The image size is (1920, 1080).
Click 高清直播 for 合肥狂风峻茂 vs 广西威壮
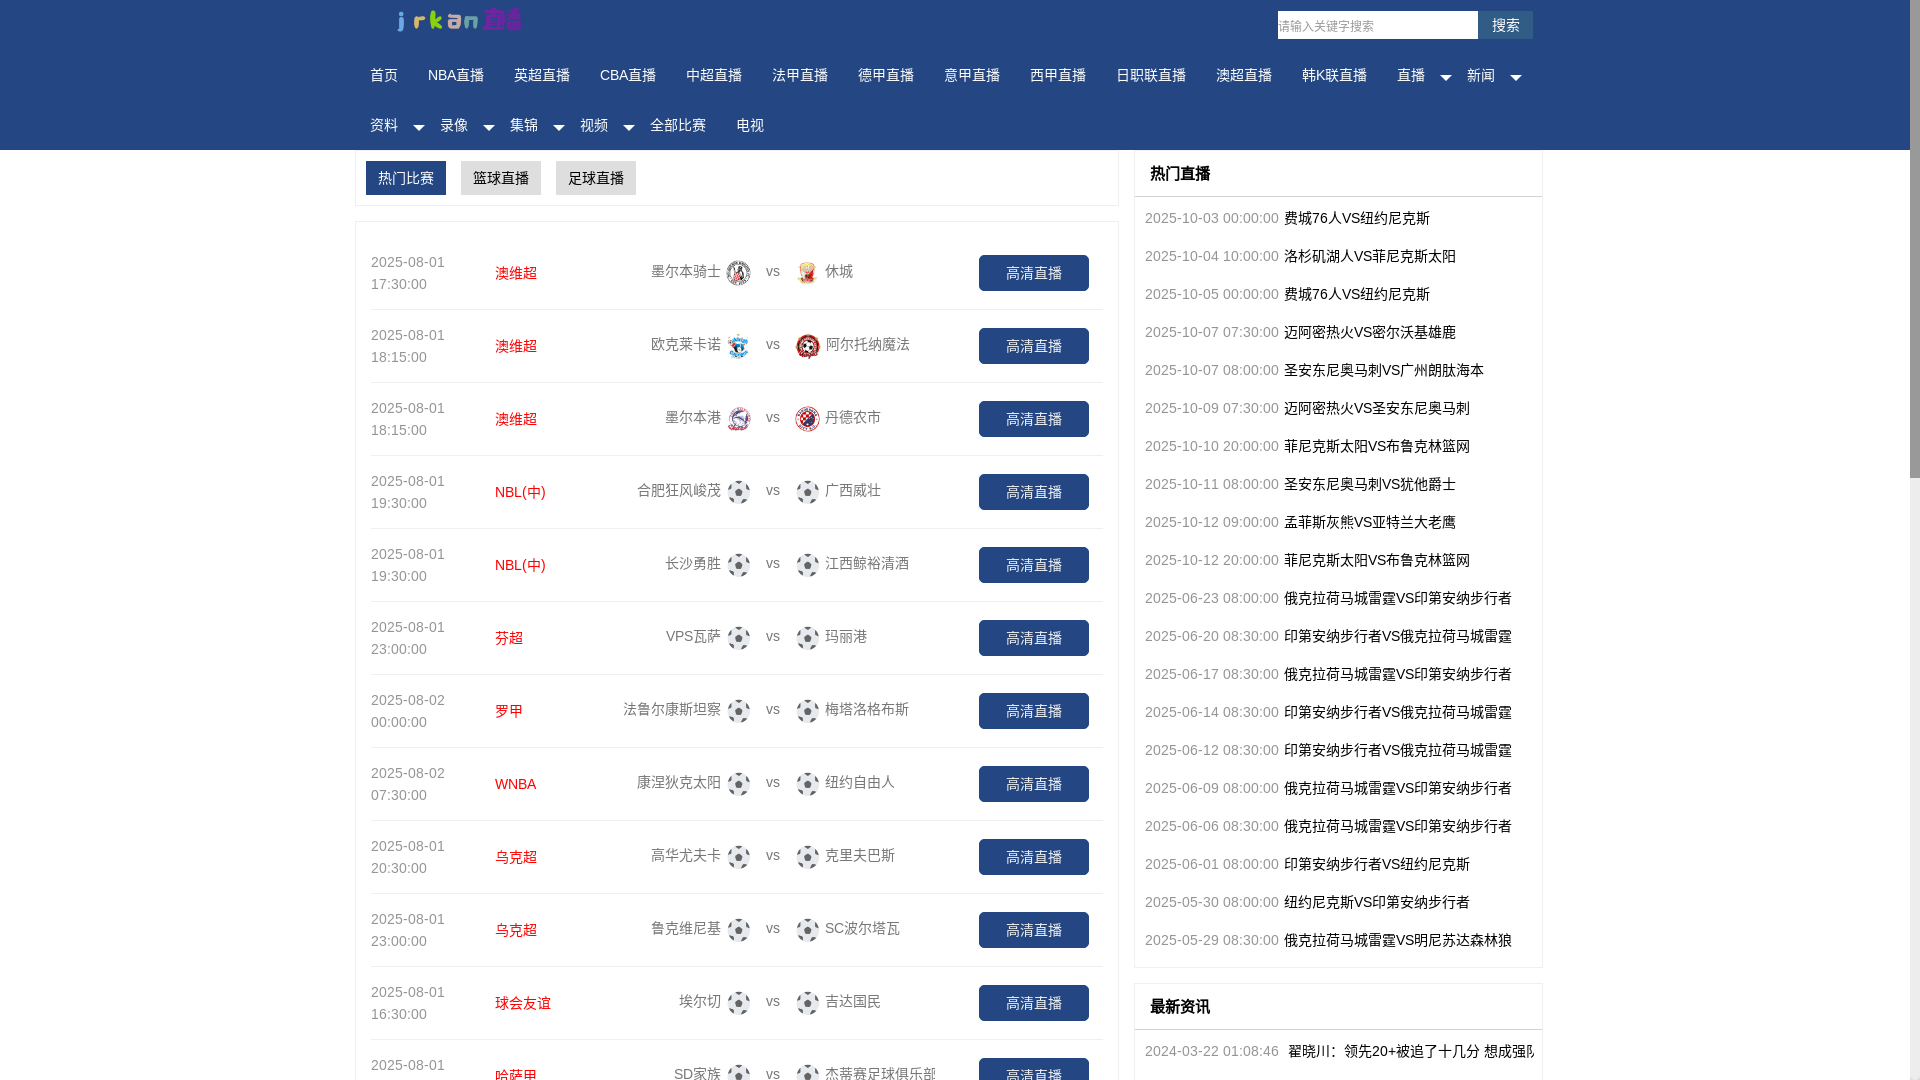pos(1034,492)
